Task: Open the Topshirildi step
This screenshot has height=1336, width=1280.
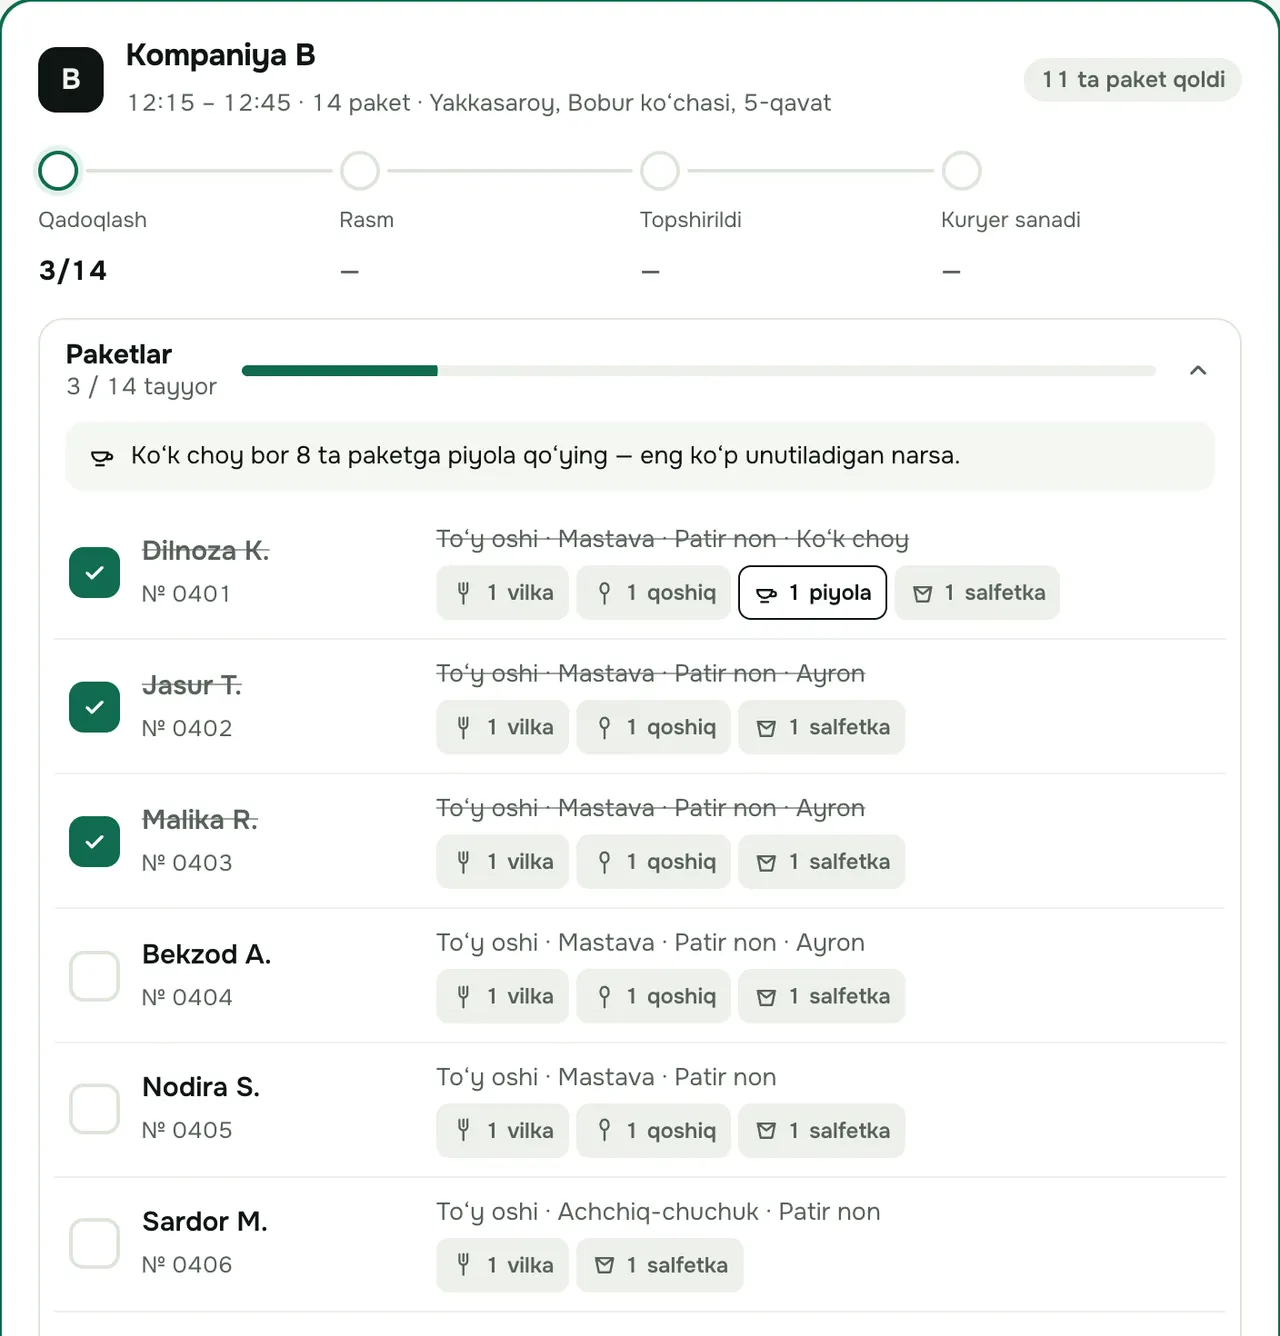Action: [x=660, y=171]
